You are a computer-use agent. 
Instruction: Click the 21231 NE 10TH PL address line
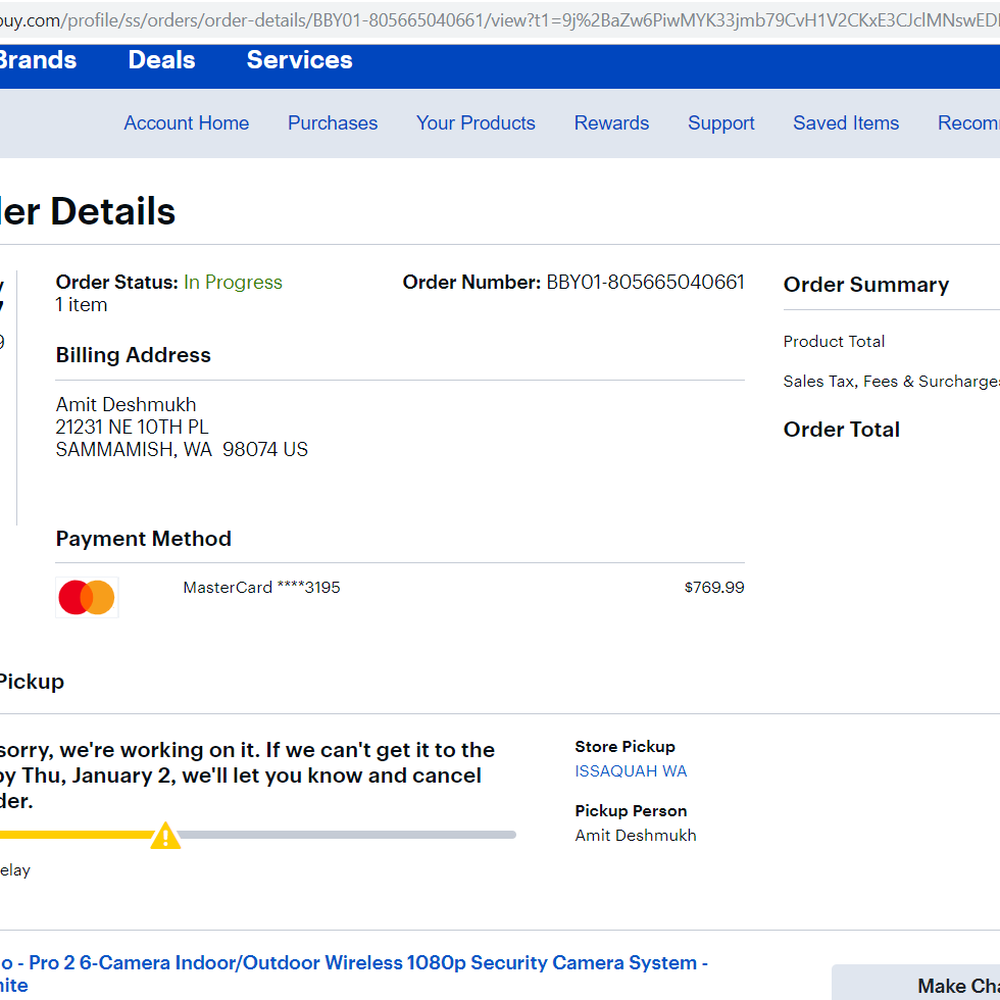[132, 427]
